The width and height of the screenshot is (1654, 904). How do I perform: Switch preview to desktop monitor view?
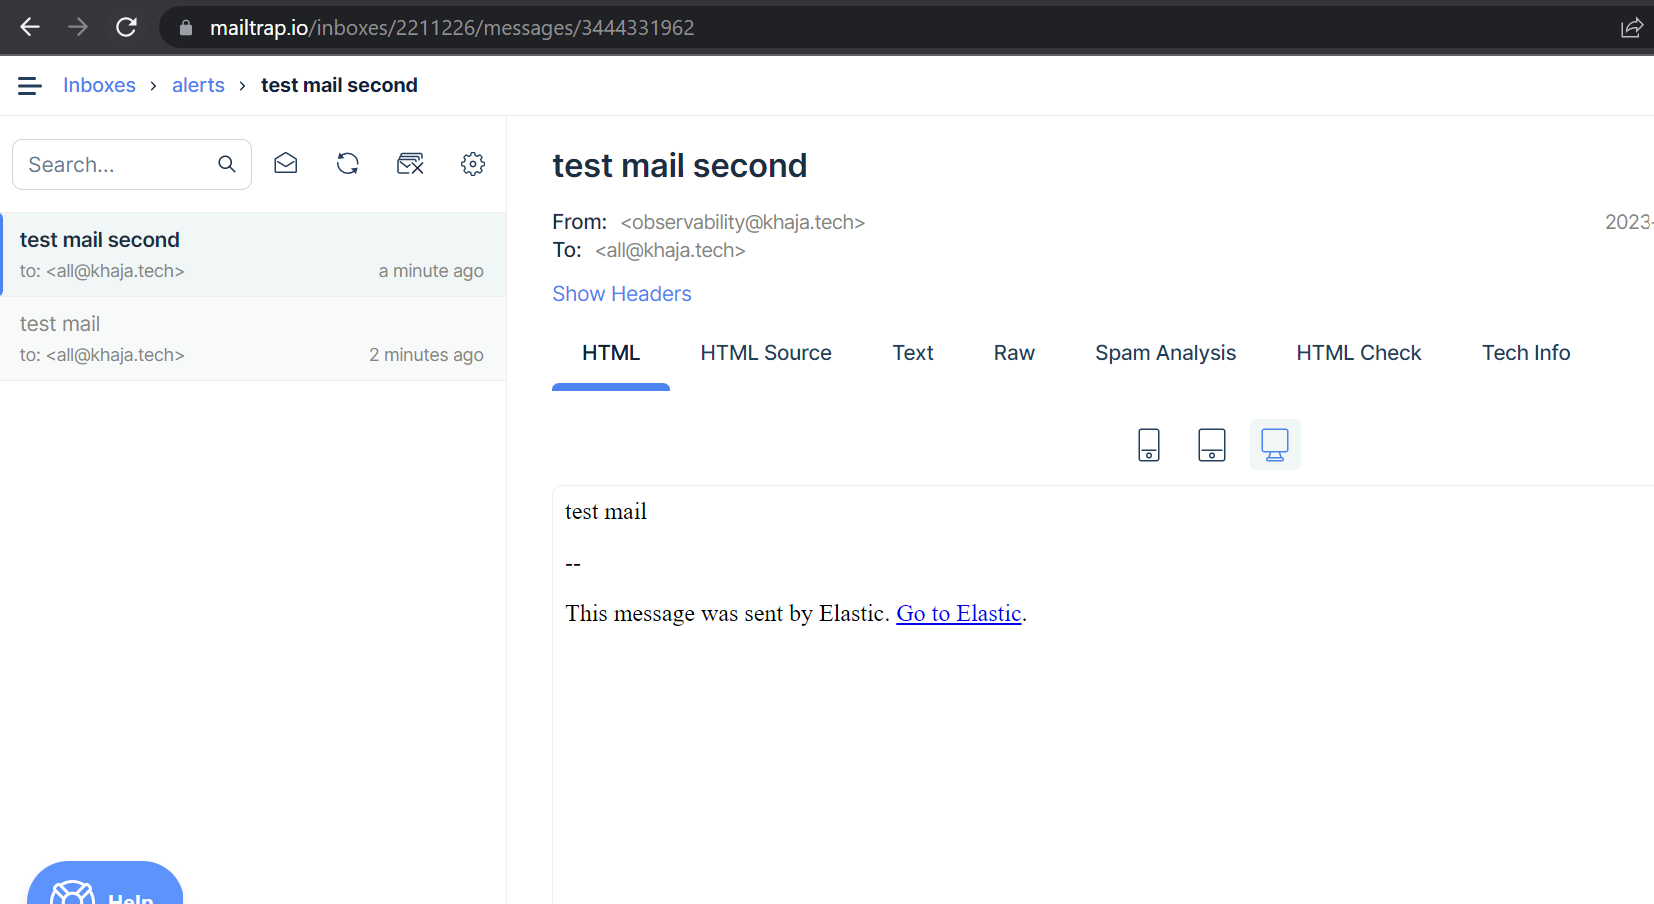[1275, 444]
